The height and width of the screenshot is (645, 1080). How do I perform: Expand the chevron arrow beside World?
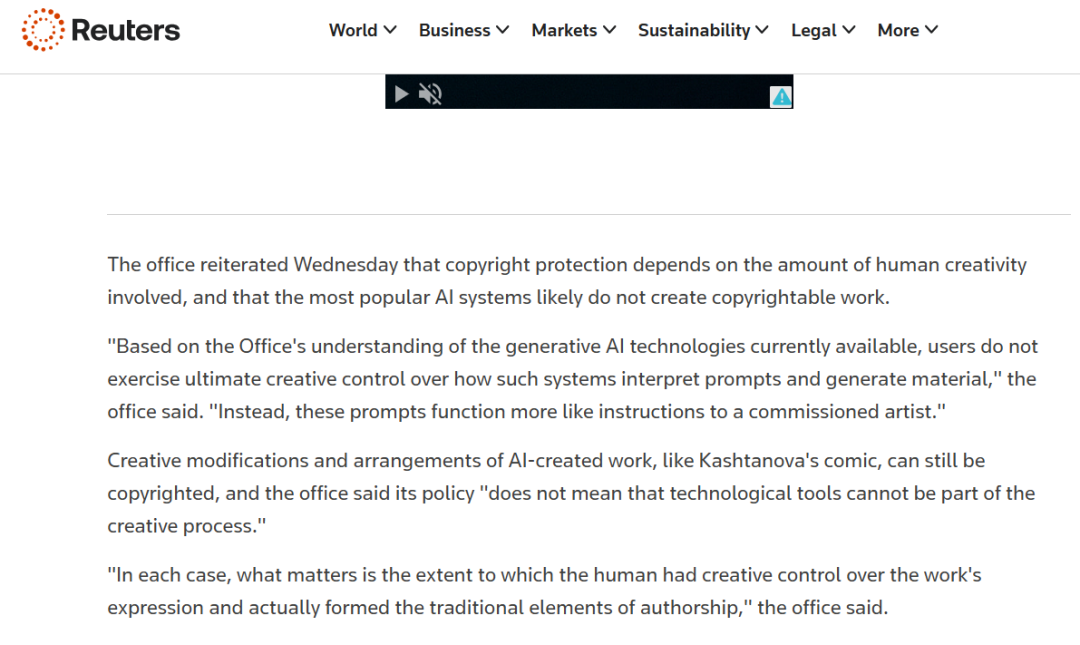(390, 30)
